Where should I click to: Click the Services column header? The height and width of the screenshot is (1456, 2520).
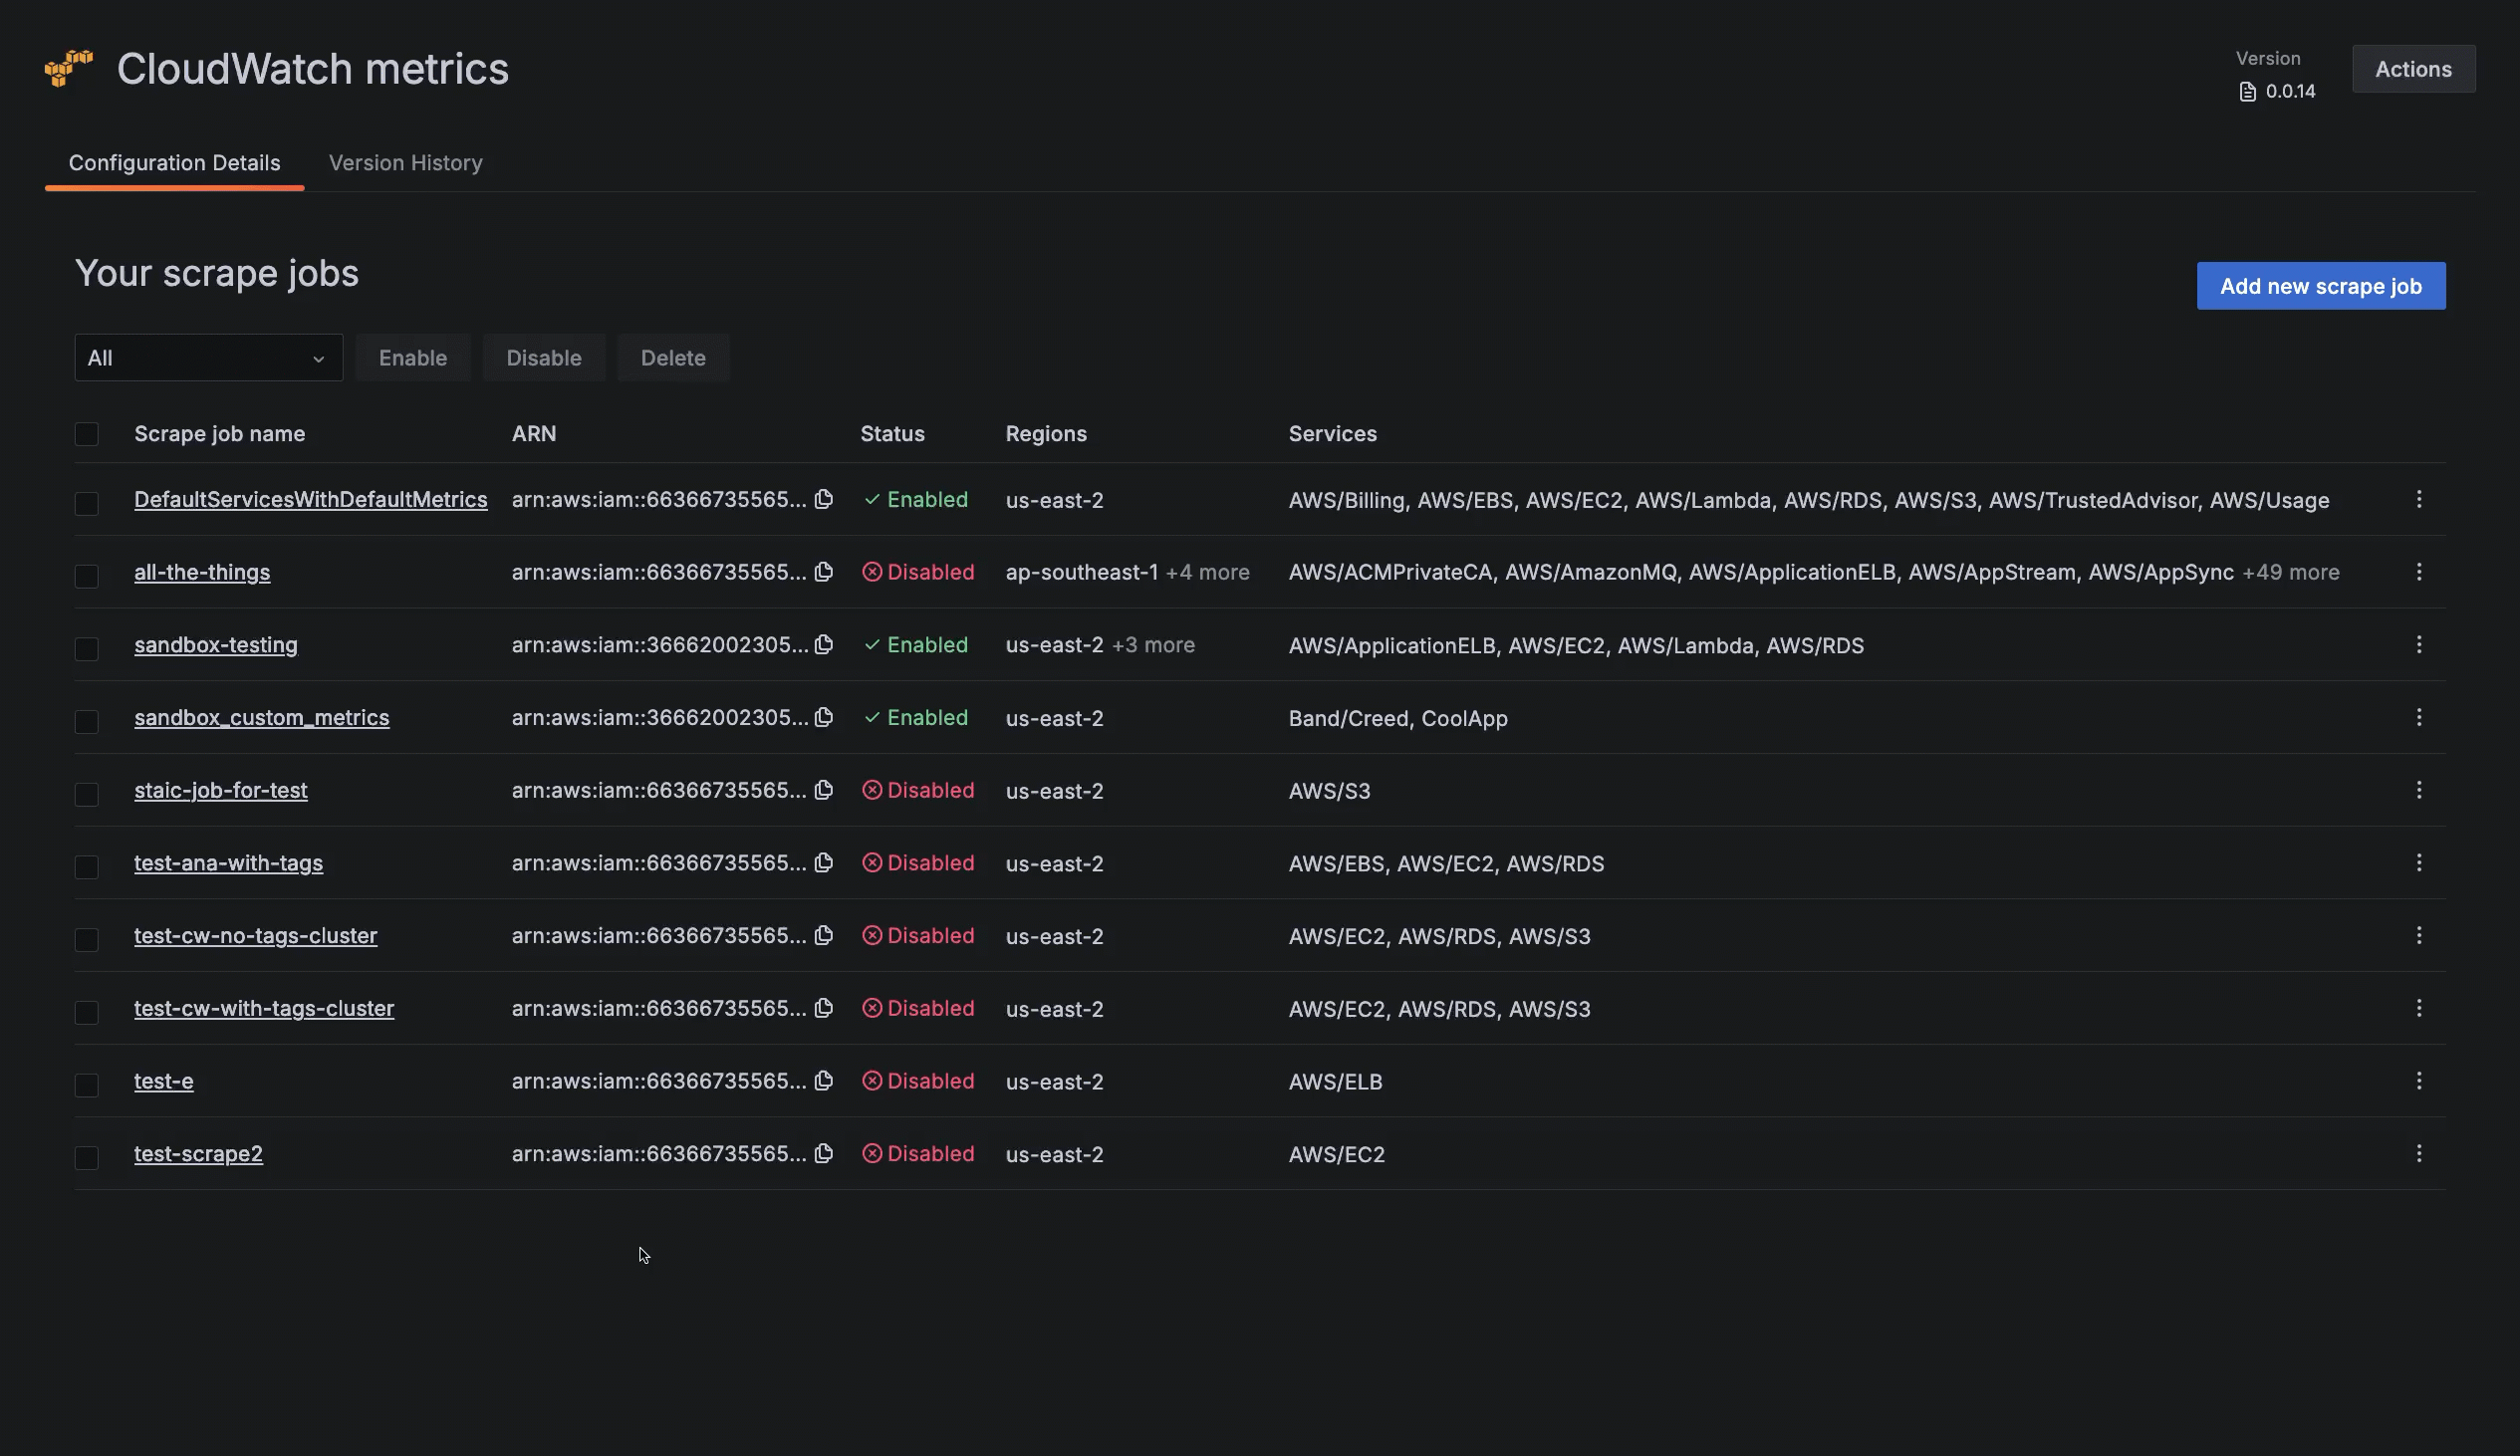click(x=1332, y=434)
